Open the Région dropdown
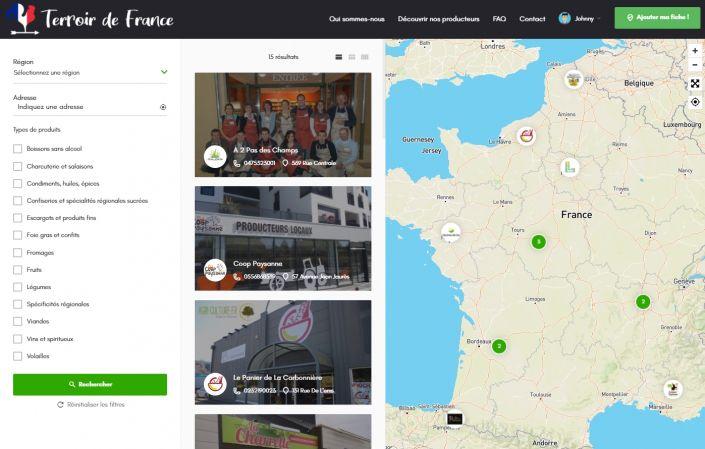705x449 pixels. 90,72
